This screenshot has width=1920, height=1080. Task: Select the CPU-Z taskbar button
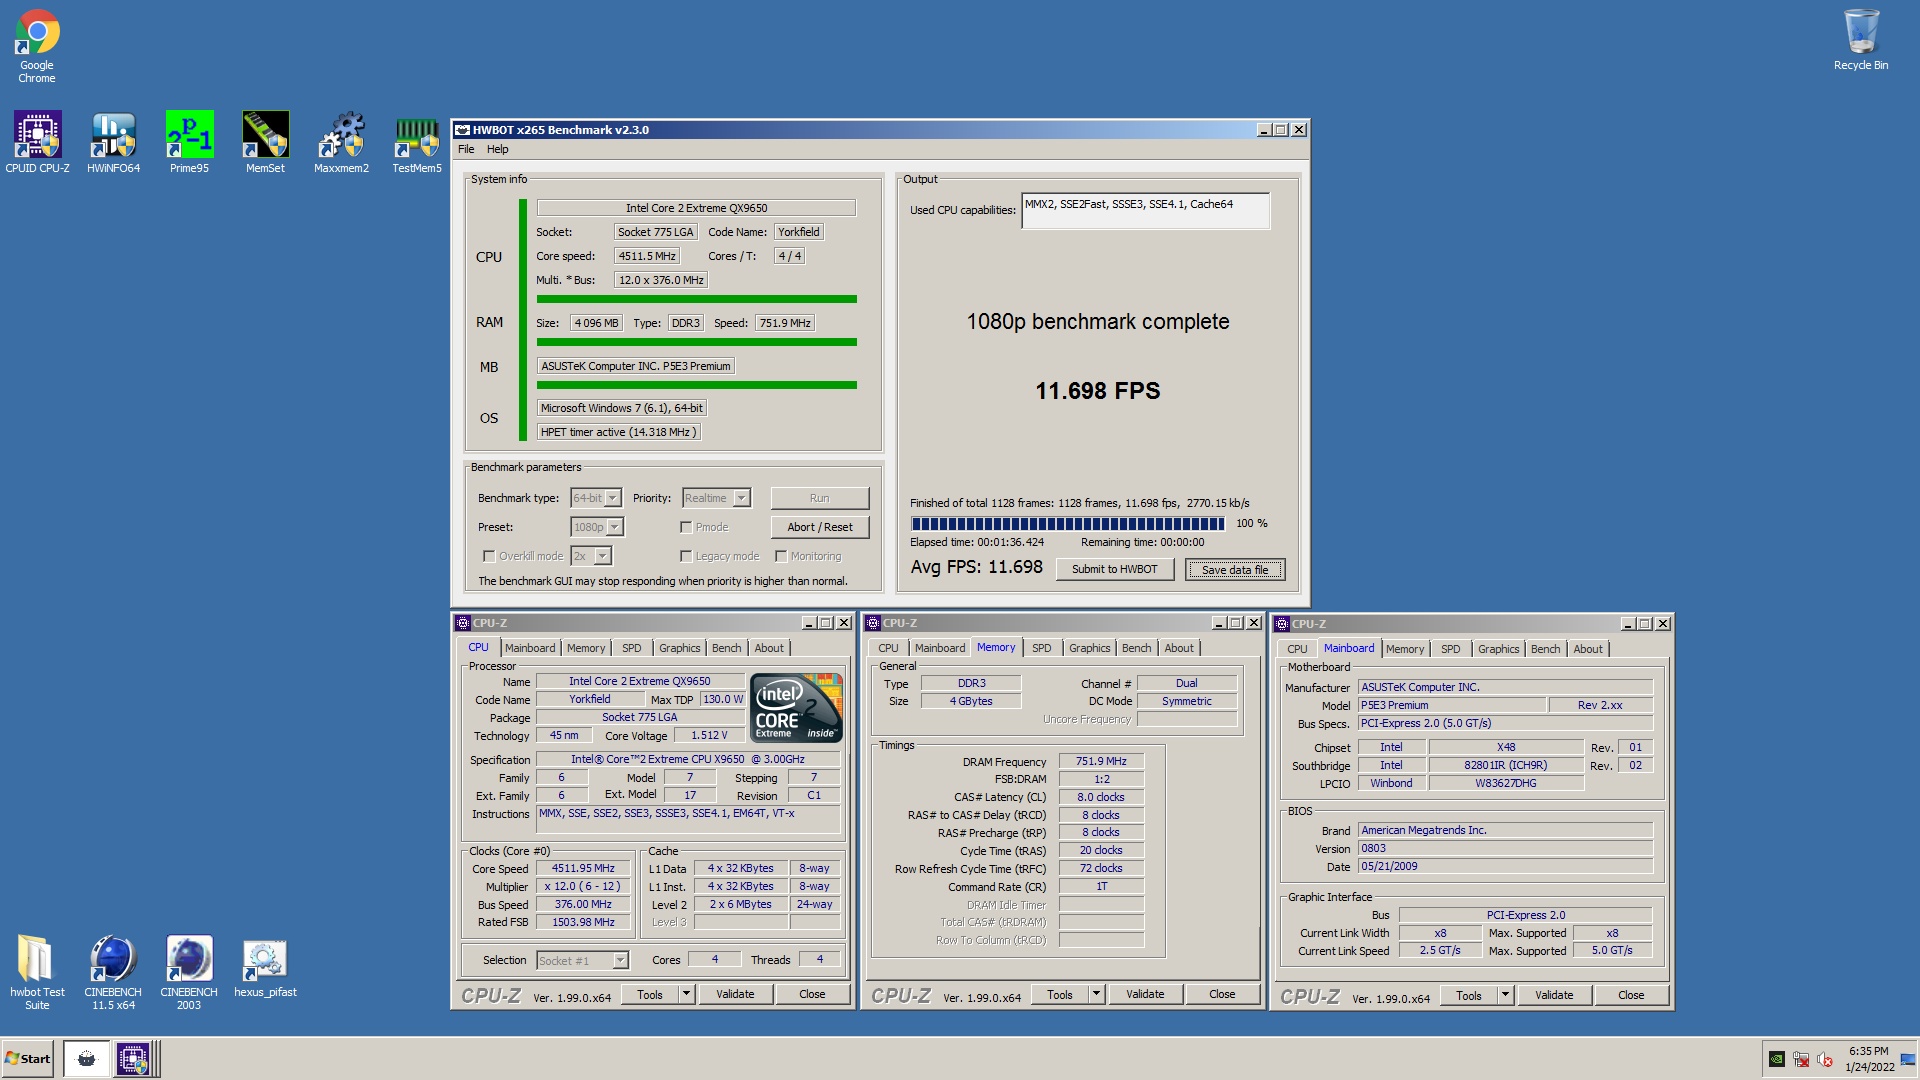coord(132,1059)
